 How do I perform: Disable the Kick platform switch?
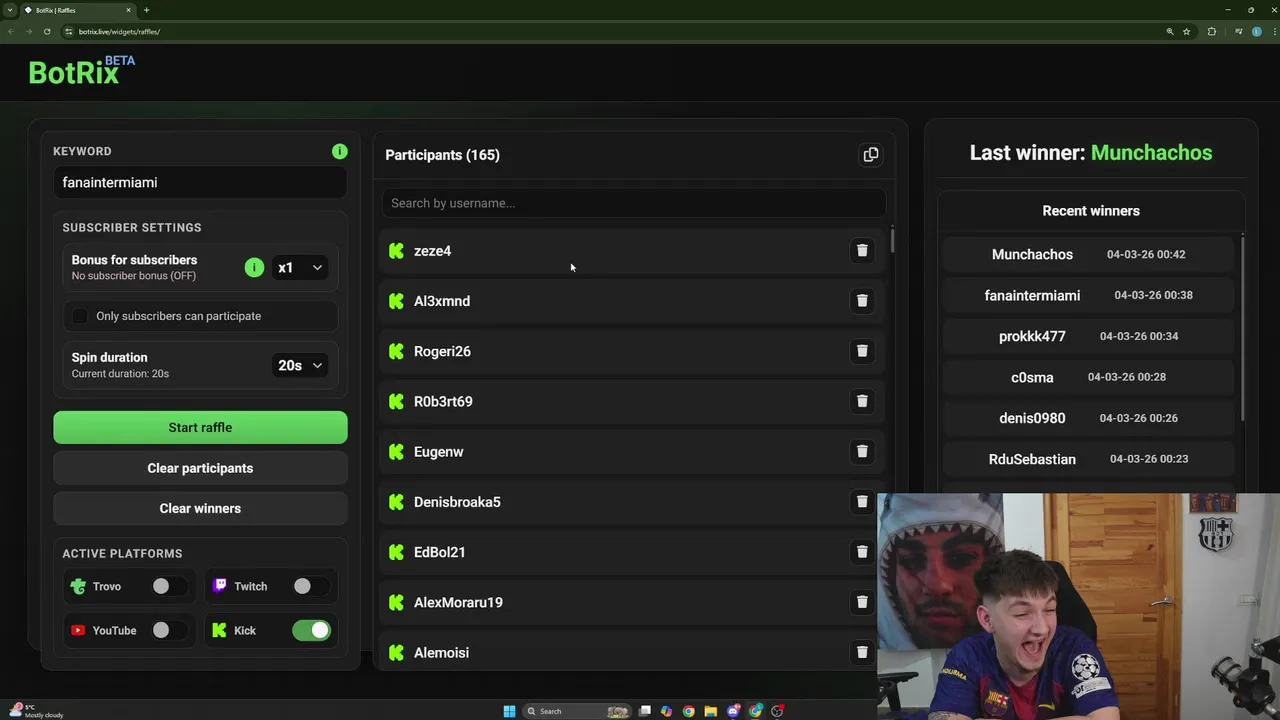311,630
